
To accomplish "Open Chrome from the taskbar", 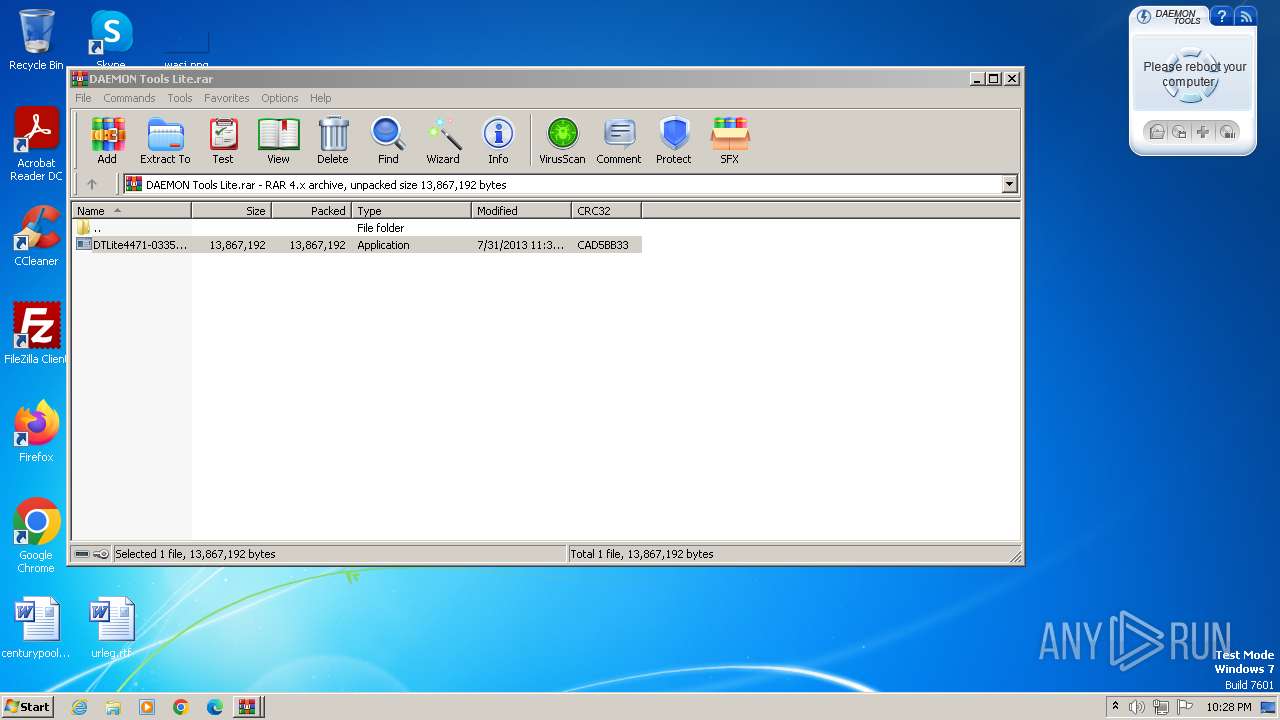I will point(181,707).
